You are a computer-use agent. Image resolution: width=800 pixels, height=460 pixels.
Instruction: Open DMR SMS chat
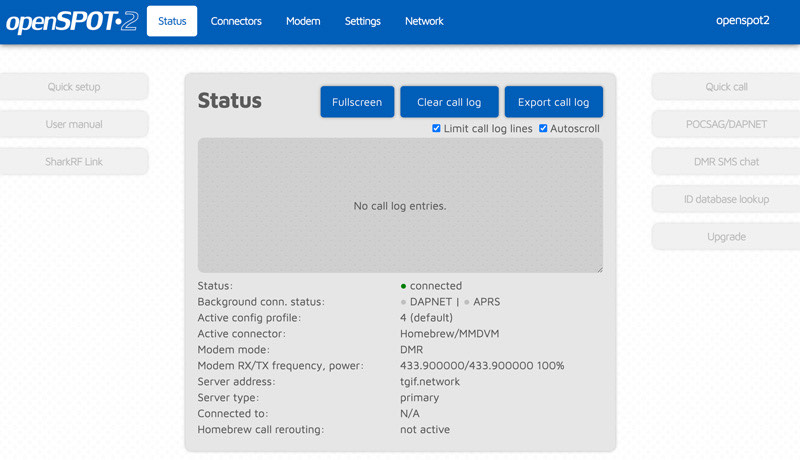tap(726, 162)
